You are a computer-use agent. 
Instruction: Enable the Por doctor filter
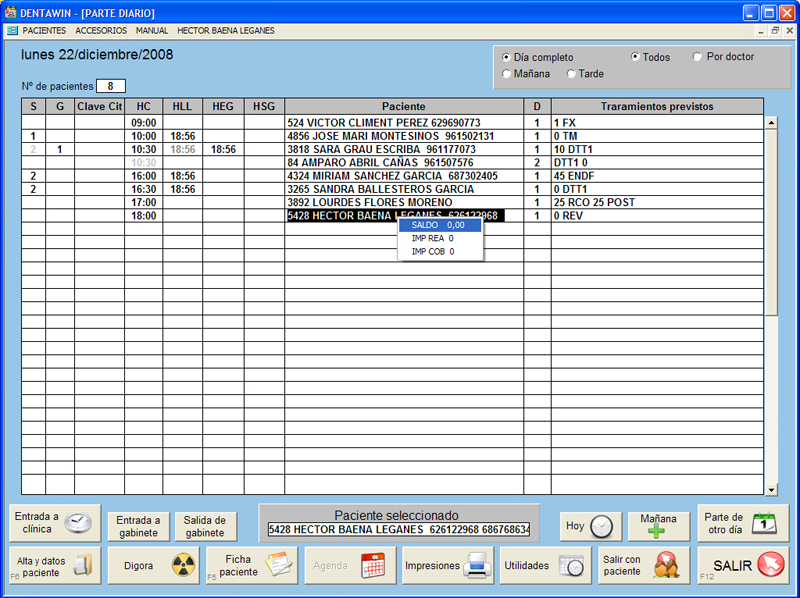[698, 57]
